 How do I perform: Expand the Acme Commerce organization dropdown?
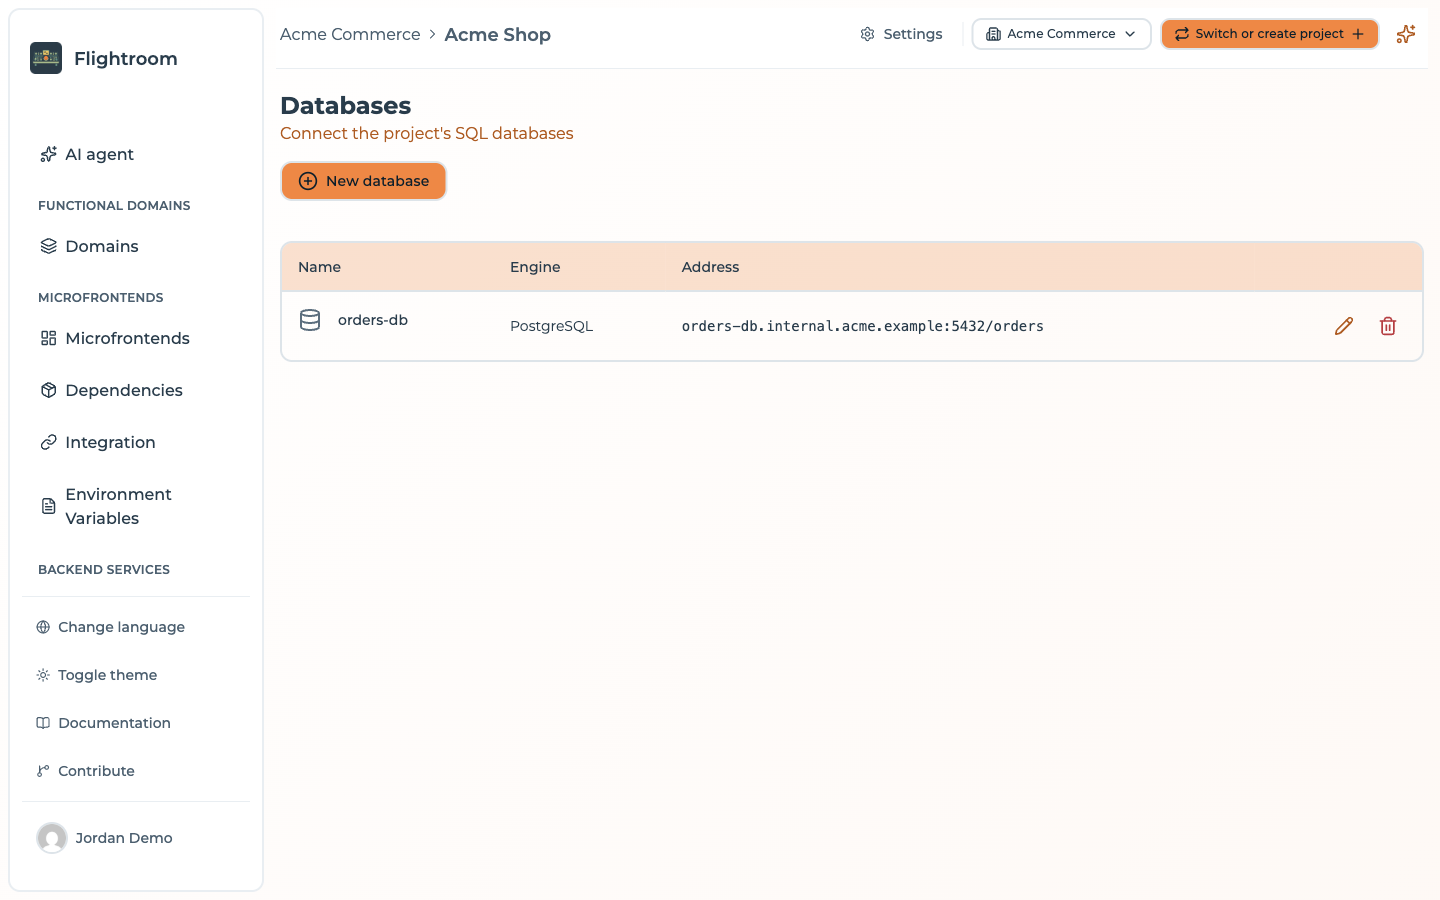coord(1061,34)
